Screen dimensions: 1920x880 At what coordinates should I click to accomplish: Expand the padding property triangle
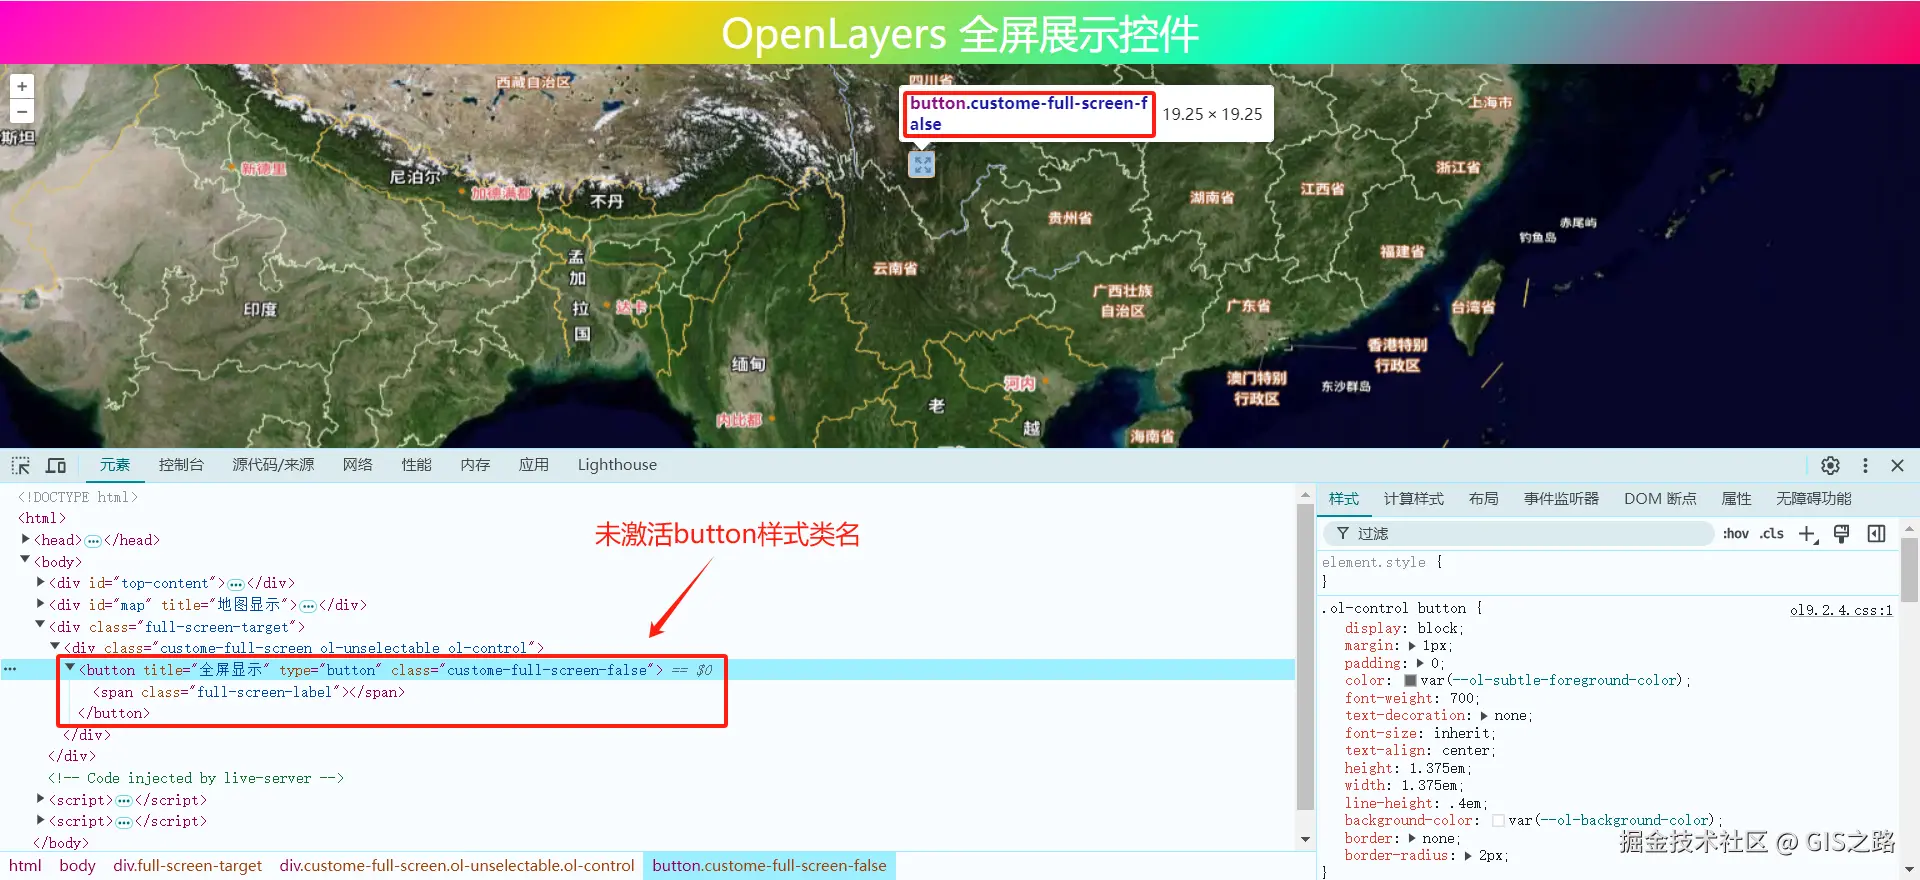[x=1419, y=663]
